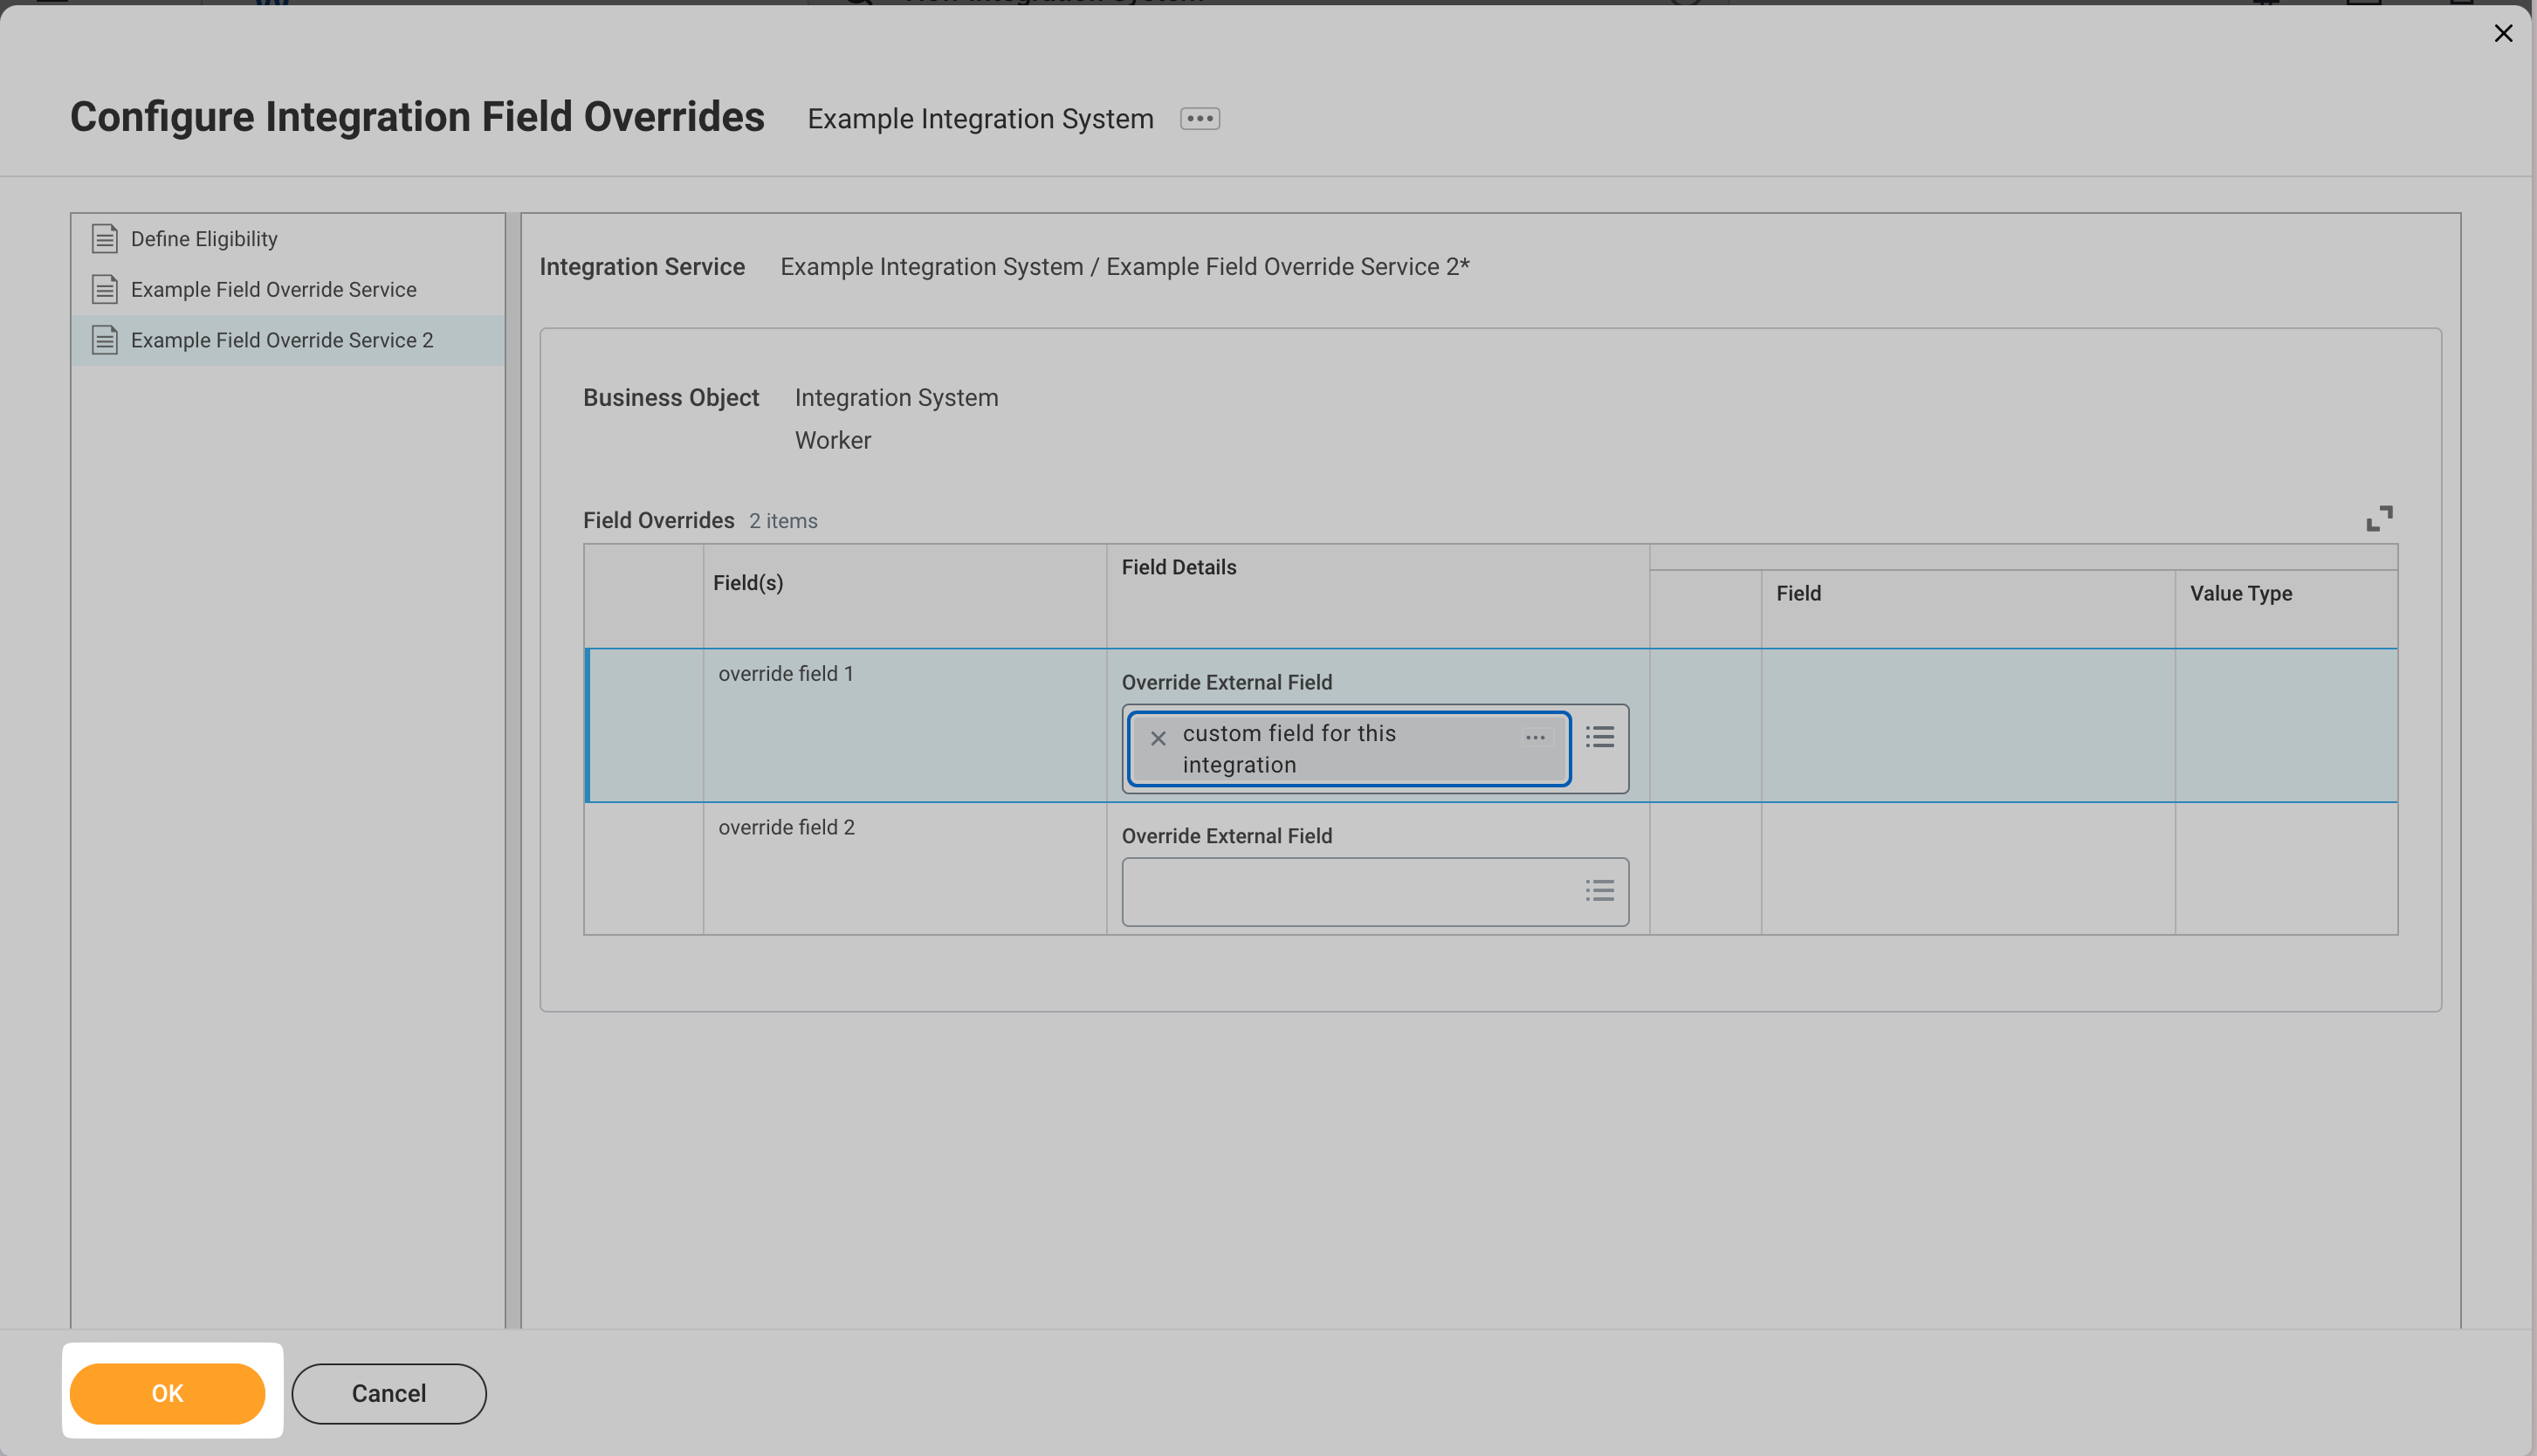Click the Field Overrides 2 items label
Viewport: 2537px width, 1456px height.
[700, 520]
